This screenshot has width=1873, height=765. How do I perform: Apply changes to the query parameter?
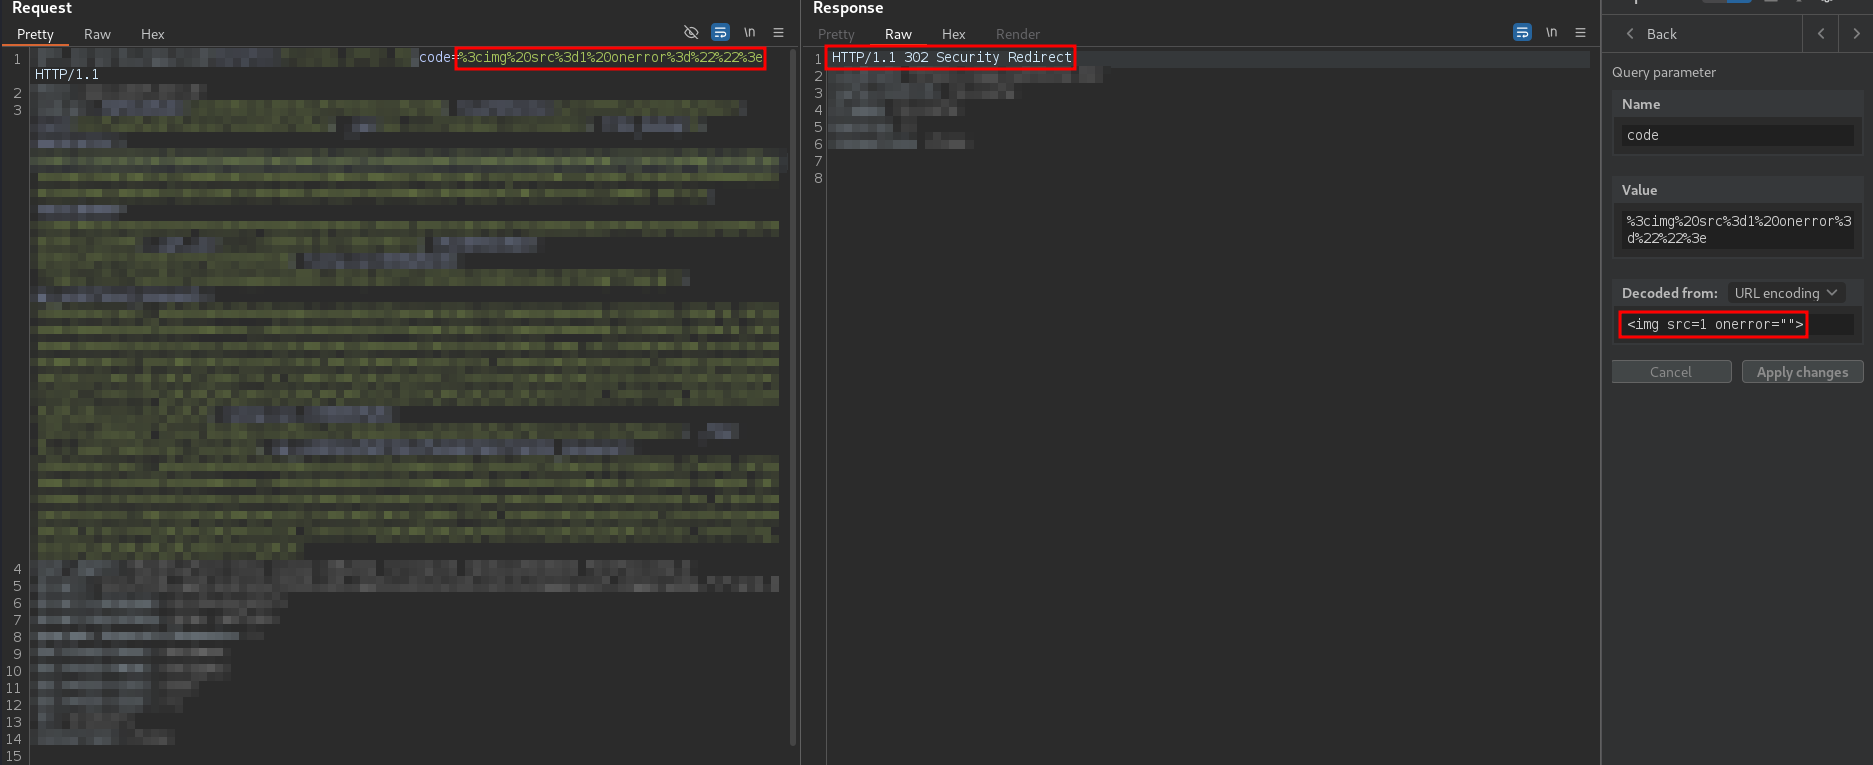pyautogui.click(x=1802, y=372)
